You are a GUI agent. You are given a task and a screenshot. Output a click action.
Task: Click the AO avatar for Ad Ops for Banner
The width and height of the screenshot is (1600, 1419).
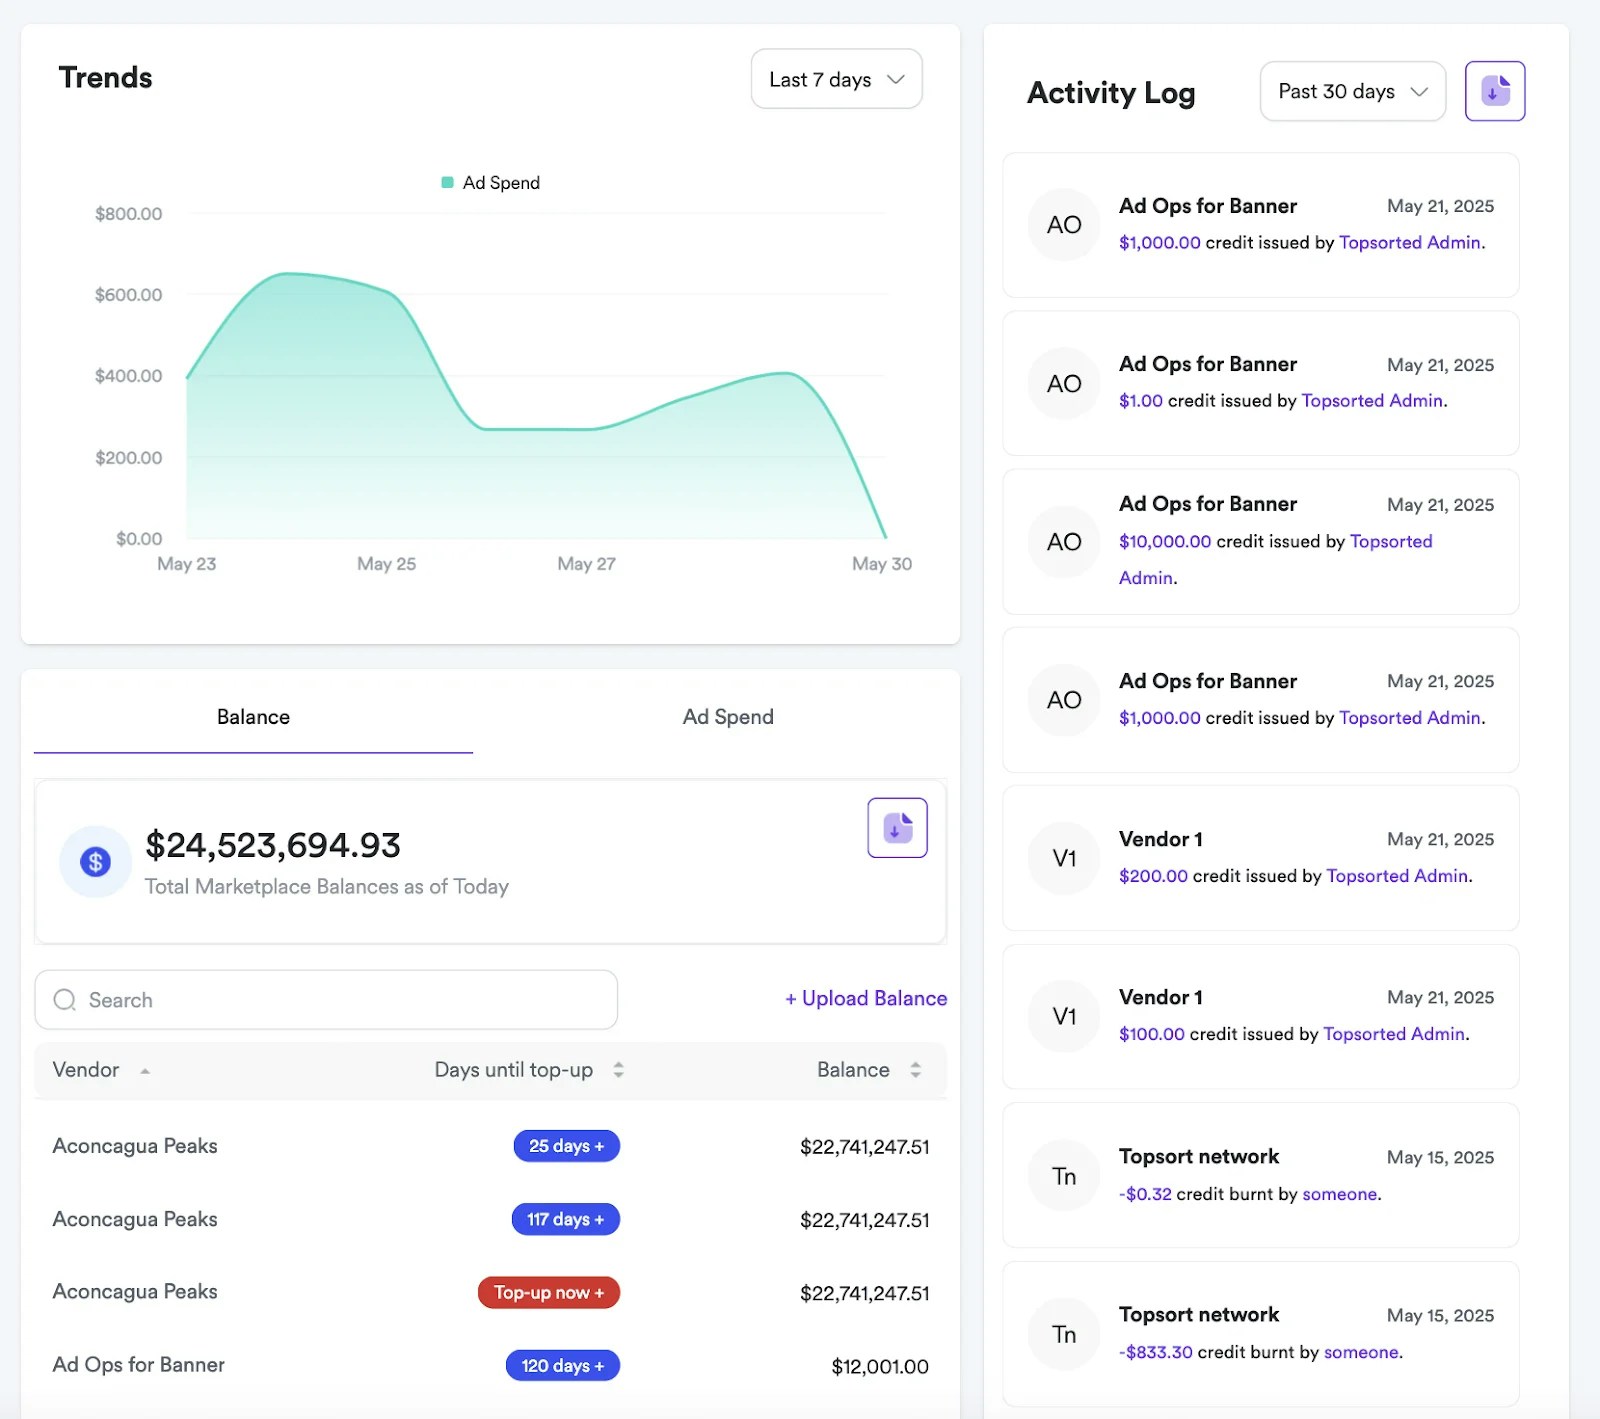coord(1063,224)
